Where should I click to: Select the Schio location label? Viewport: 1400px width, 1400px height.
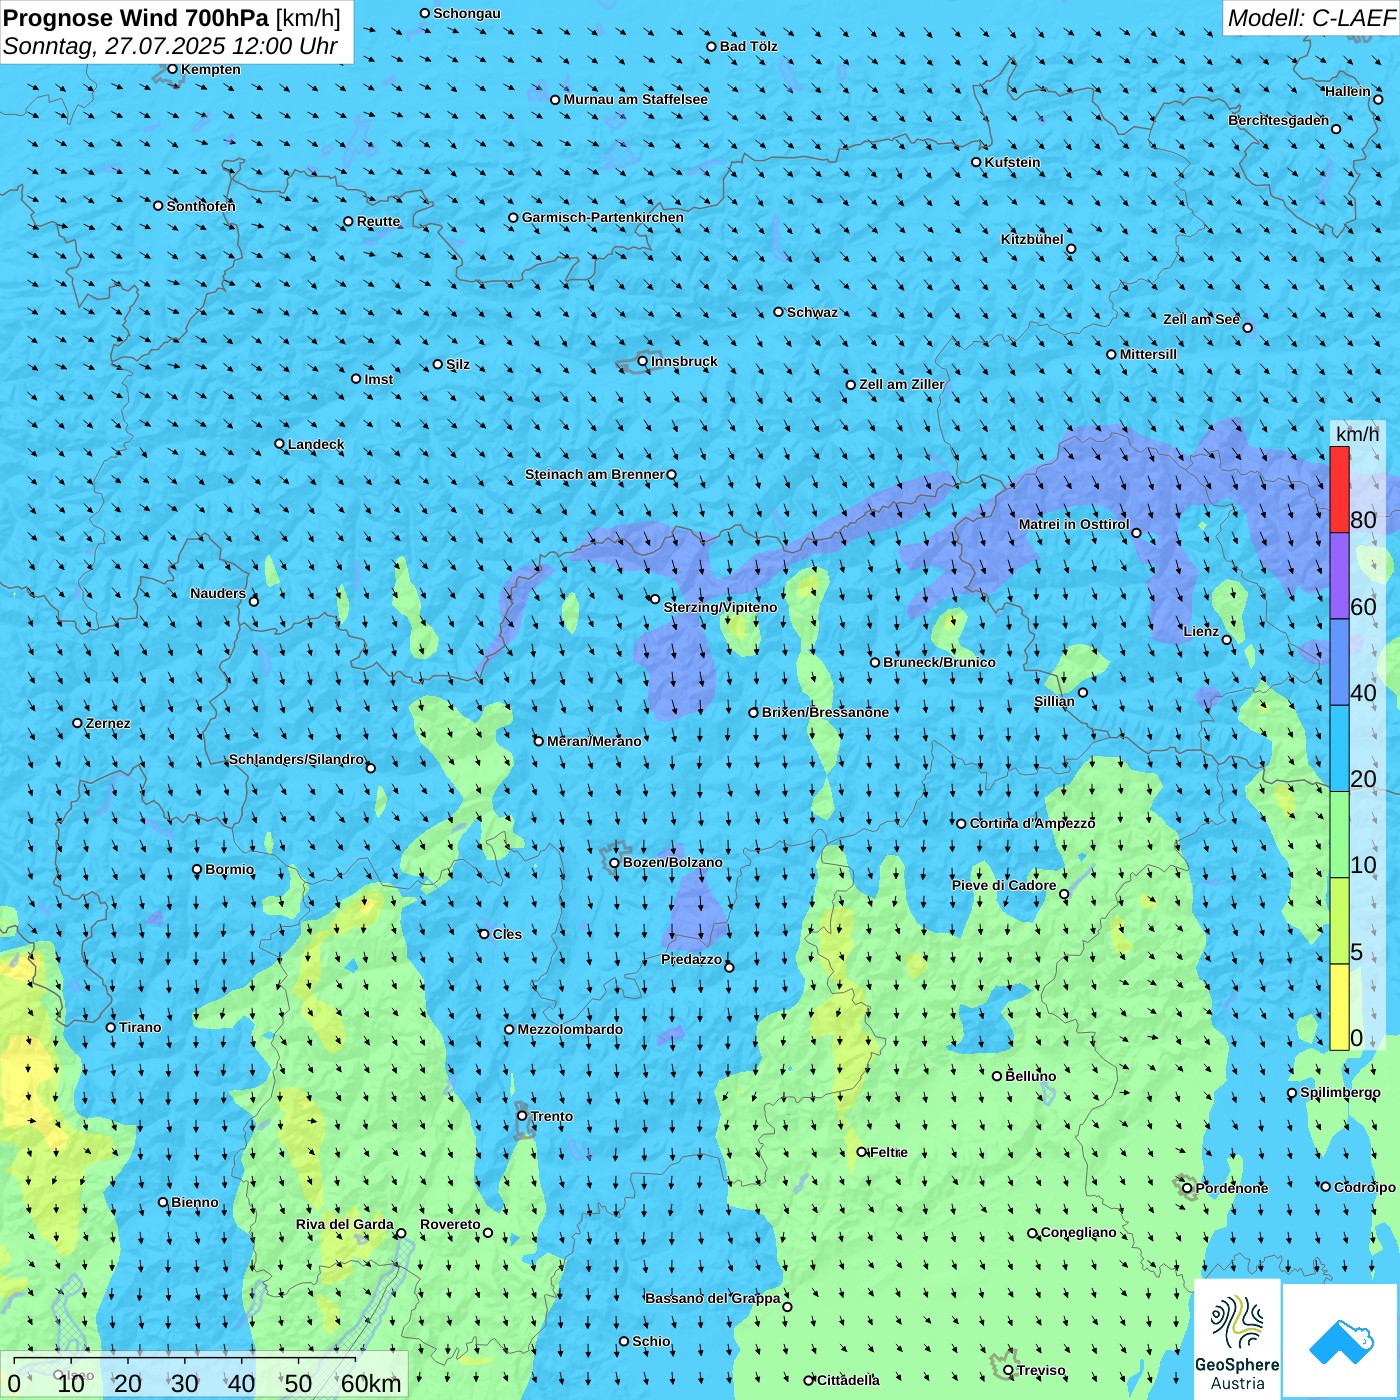pyautogui.click(x=651, y=1341)
